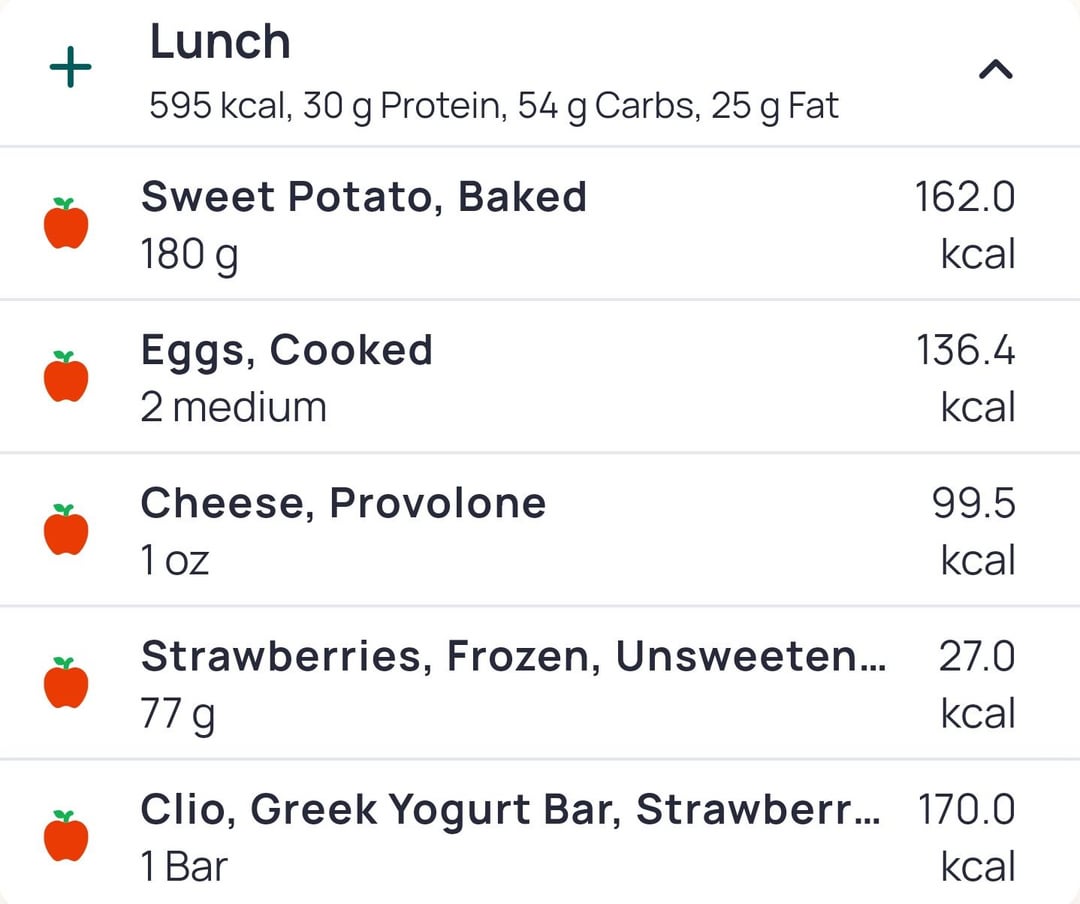Tap the Lunch meal heading
Image resolution: width=1080 pixels, height=904 pixels.
point(220,42)
